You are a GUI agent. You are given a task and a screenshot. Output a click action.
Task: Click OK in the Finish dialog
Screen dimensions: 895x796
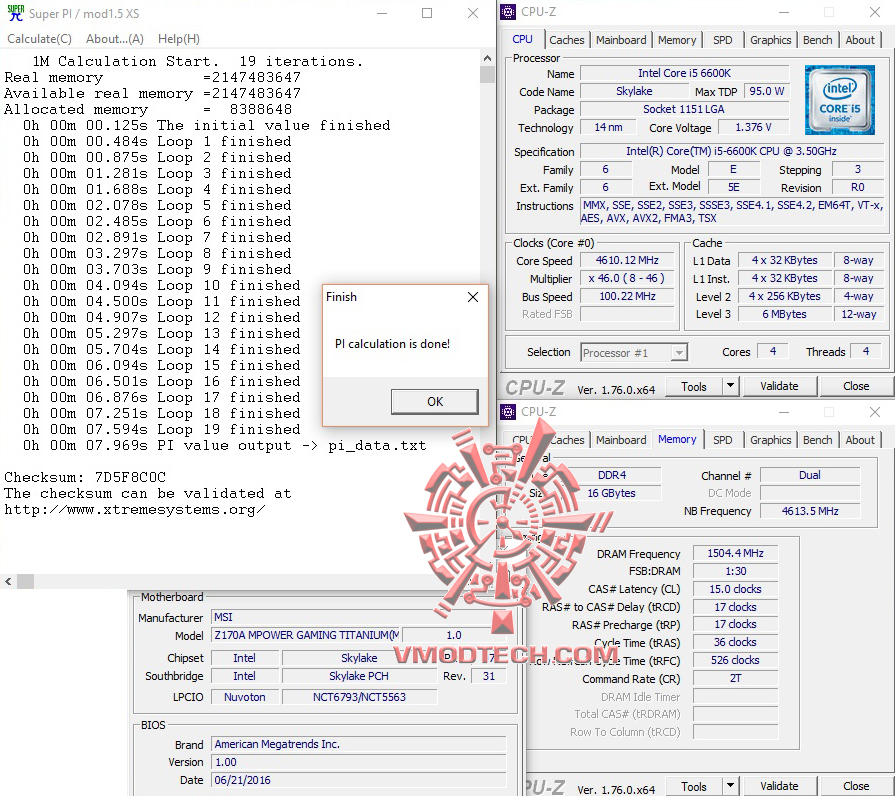coord(434,401)
